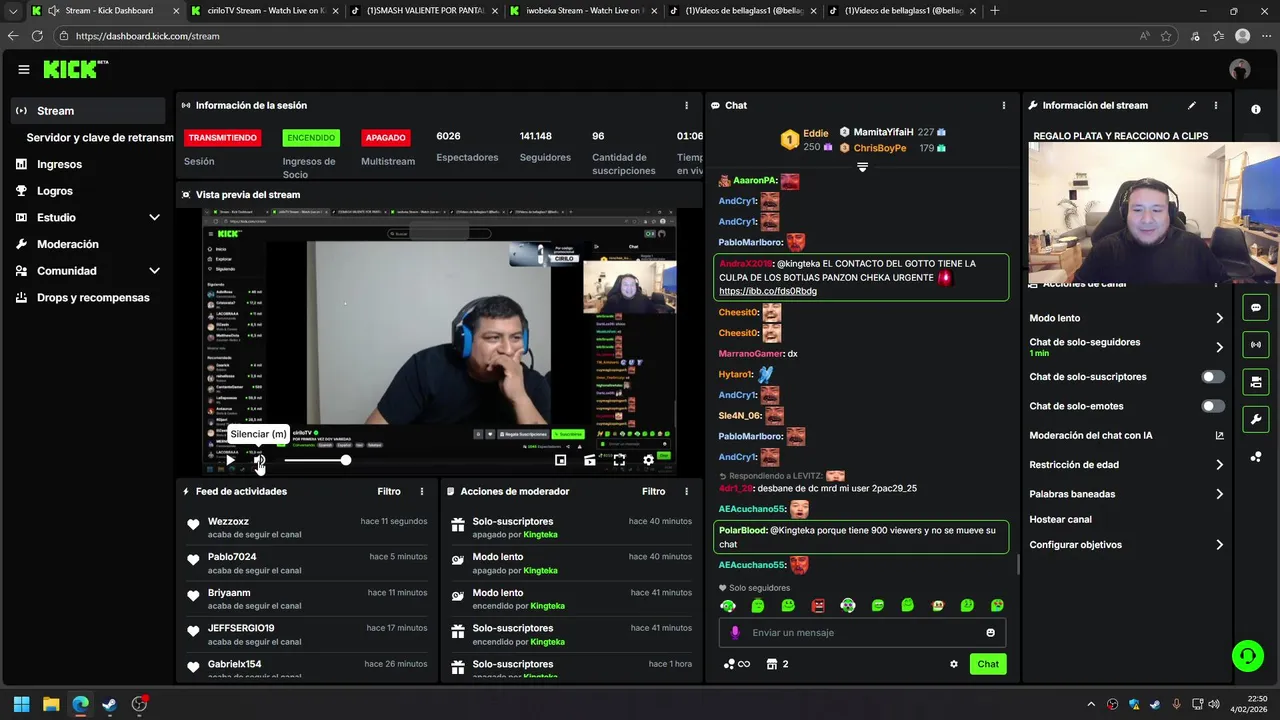This screenshot has width=1280, height=720.
Task: Switch to cirilioTV browser tab
Action: 263,11
